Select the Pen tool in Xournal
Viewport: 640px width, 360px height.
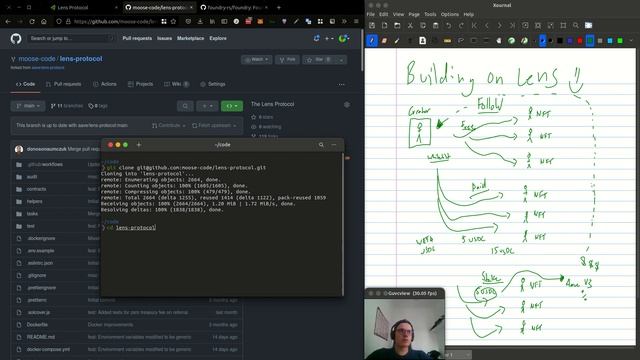point(371,40)
